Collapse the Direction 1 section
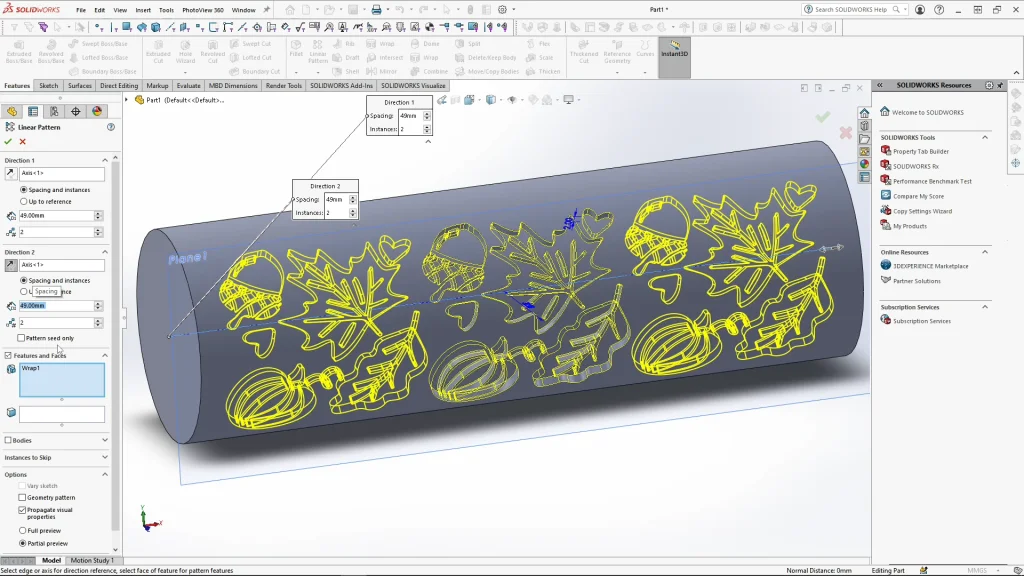The image size is (1024, 576). click(x=104, y=160)
